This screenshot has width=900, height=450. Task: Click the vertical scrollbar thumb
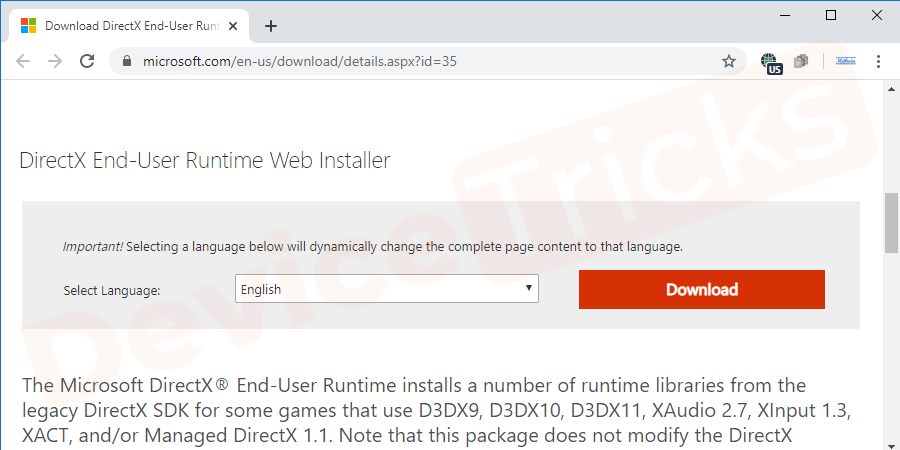891,223
